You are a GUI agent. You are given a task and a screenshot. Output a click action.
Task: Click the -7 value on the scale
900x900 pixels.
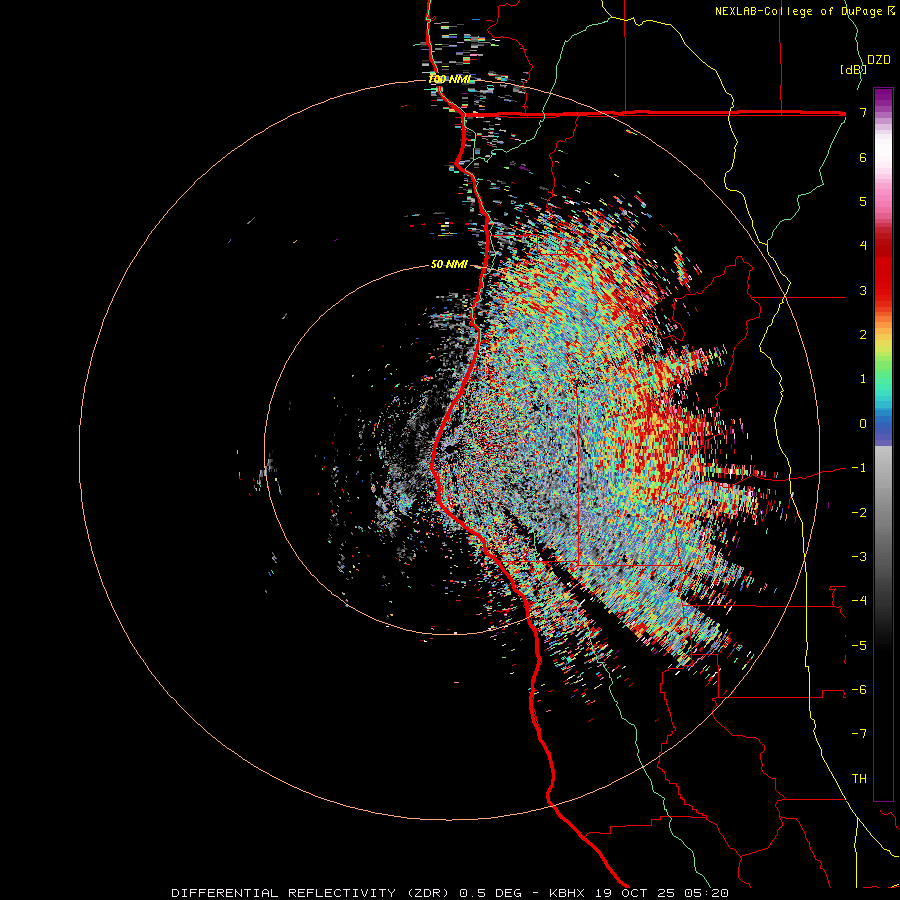pyautogui.click(x=859, y=734)
